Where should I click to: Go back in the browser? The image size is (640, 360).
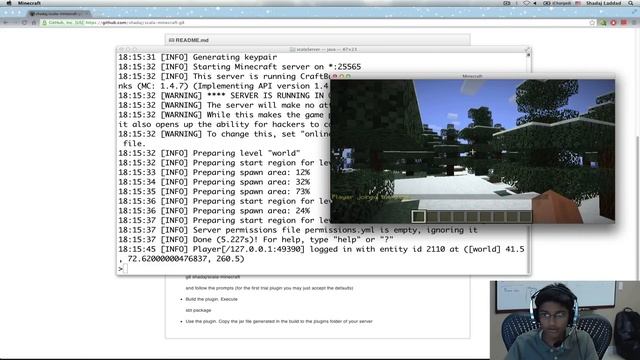(6, 22)
